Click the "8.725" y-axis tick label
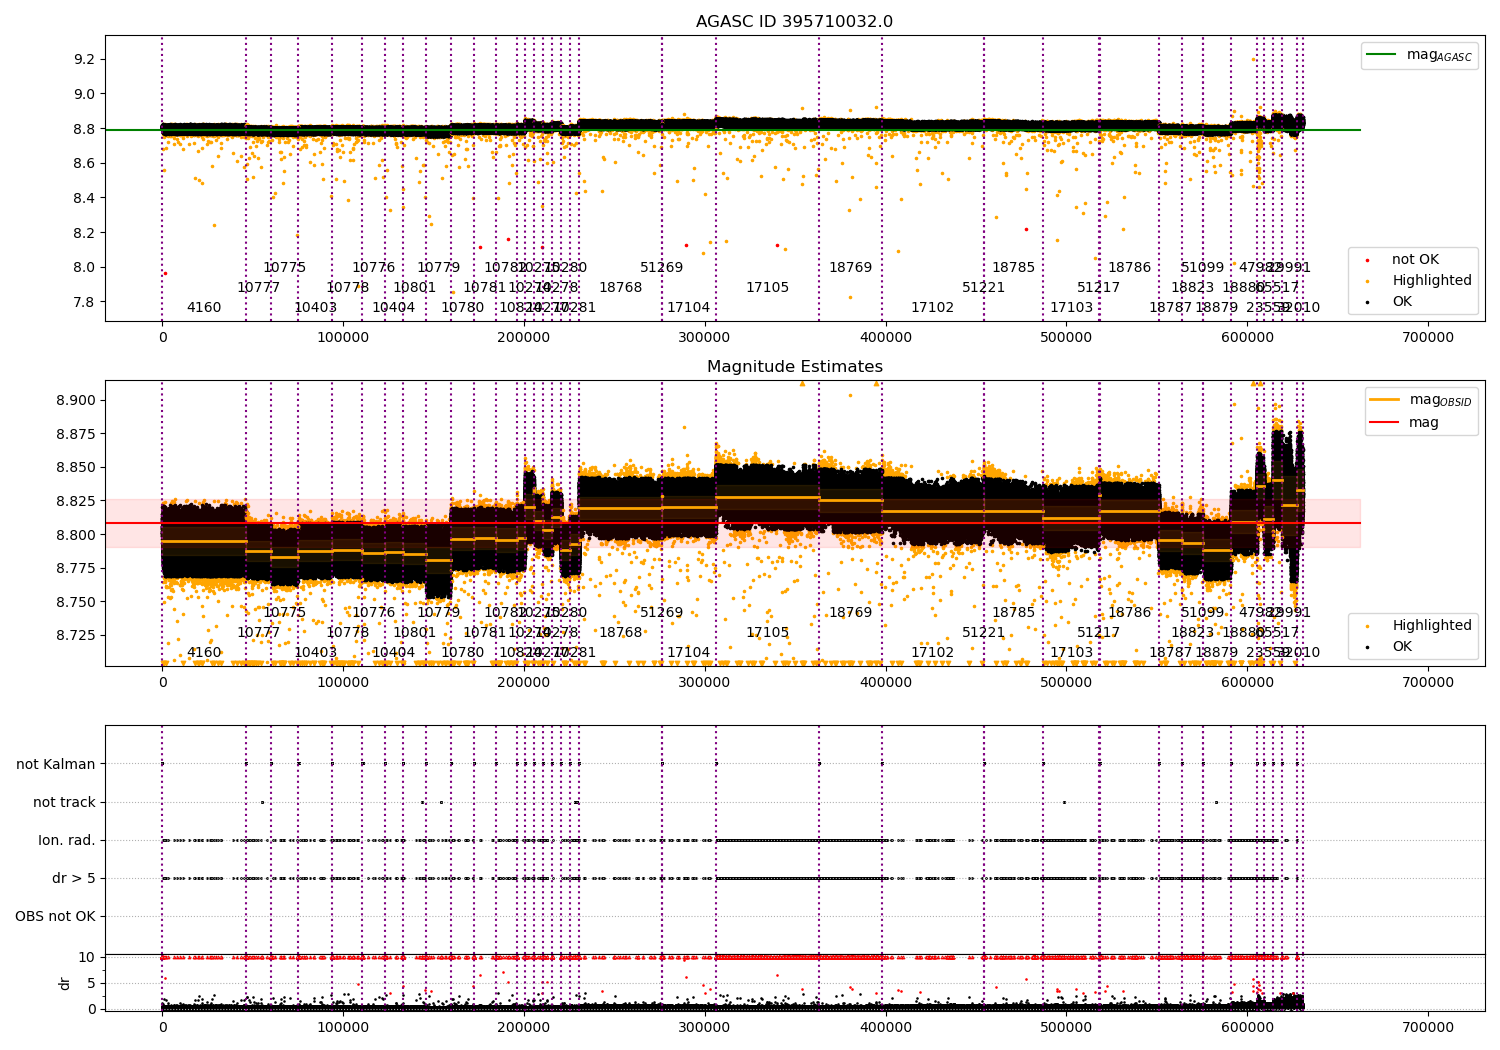 click(76, 635)
